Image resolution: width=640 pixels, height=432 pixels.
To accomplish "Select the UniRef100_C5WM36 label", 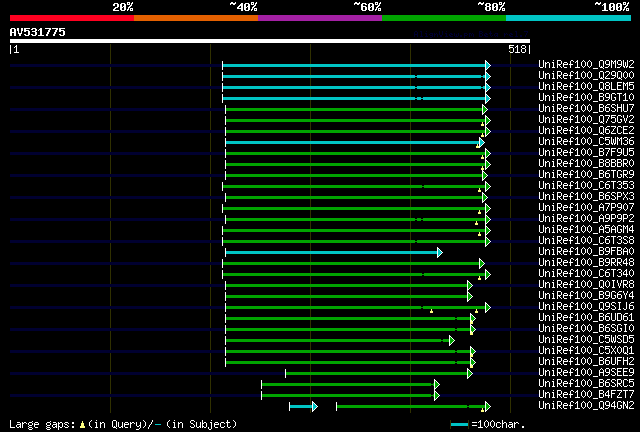I will pos(586,142).
